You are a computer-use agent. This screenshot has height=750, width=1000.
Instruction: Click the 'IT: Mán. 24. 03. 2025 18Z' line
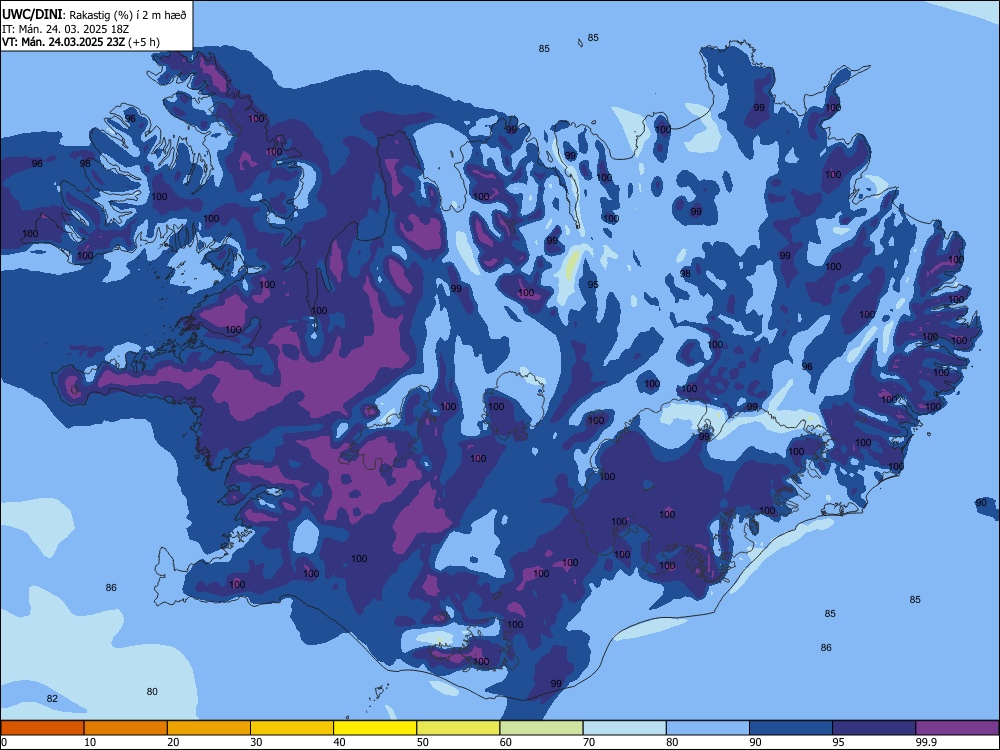(66, 29)
